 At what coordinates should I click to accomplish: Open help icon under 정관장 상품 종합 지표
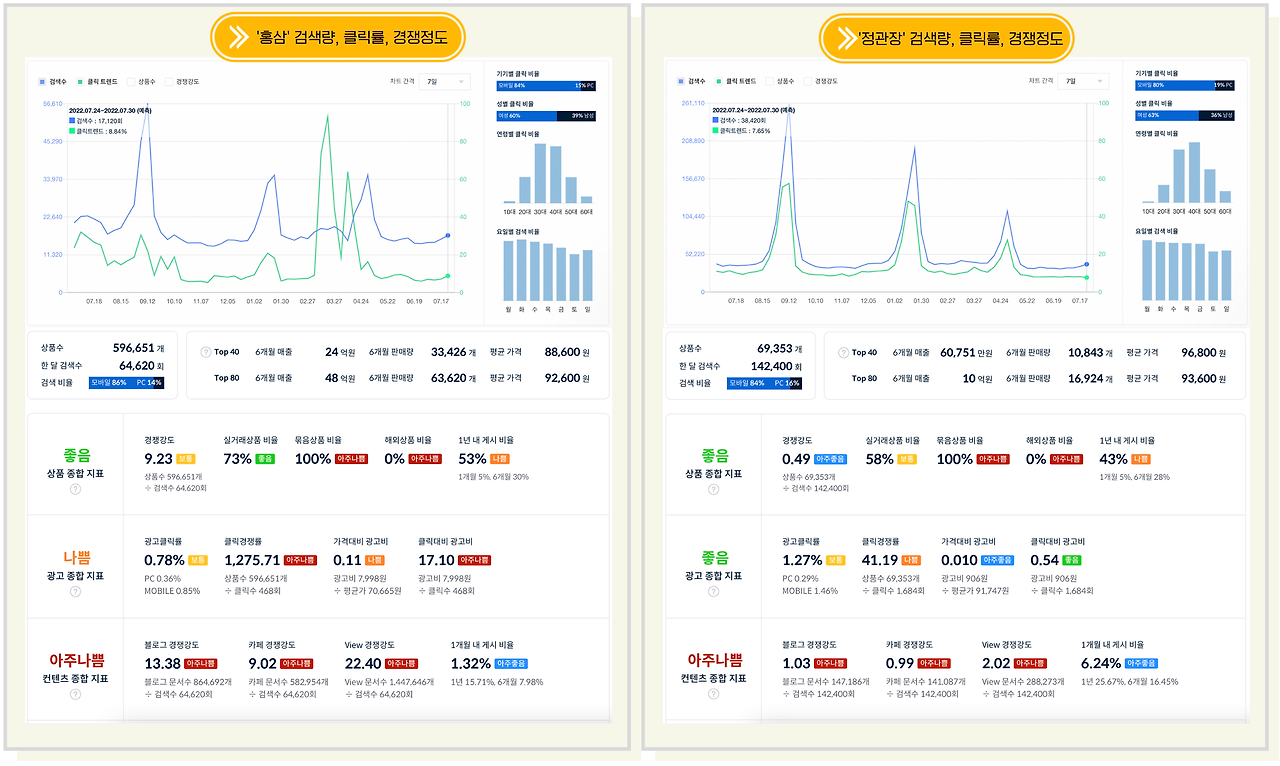tap(714, 489)
